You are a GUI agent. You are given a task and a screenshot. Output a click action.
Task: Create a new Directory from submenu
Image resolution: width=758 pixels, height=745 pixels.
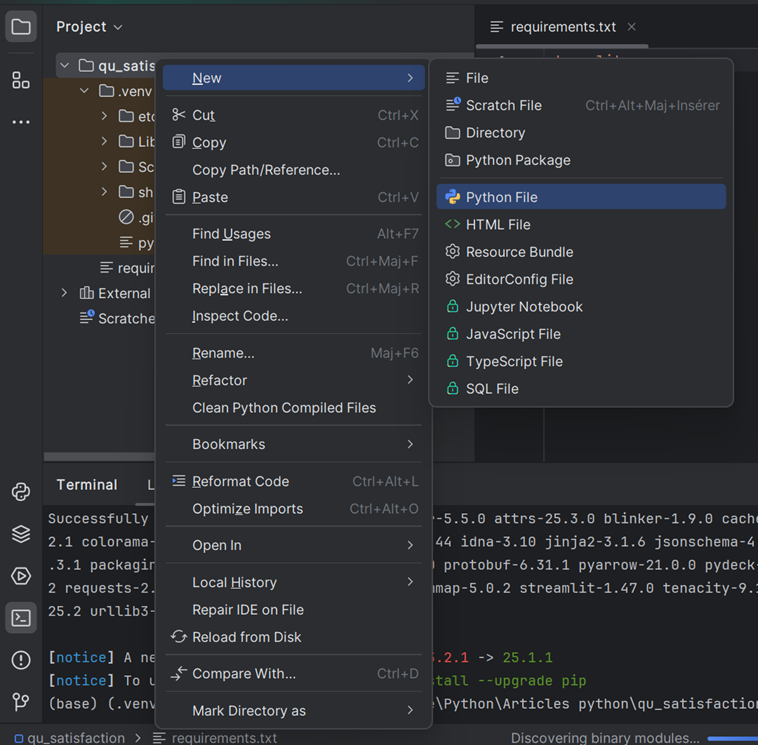click(581, 132)
